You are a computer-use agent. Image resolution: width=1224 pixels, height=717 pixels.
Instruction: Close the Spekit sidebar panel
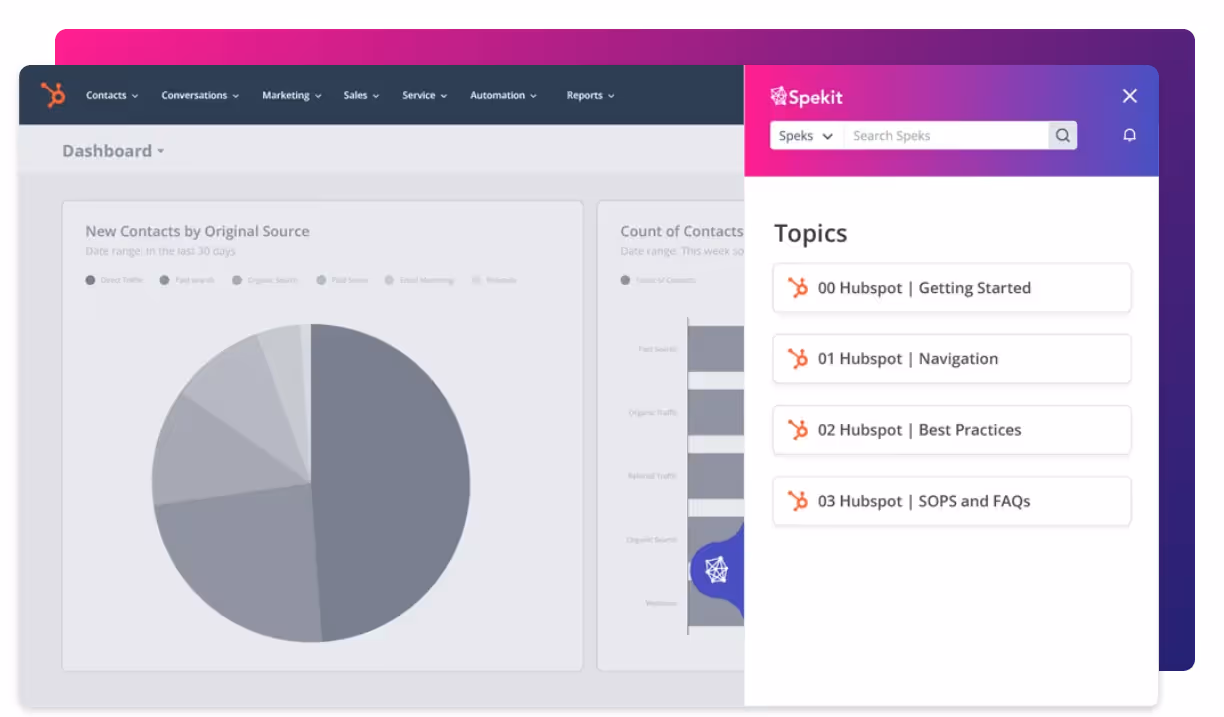coord(1130,96)
